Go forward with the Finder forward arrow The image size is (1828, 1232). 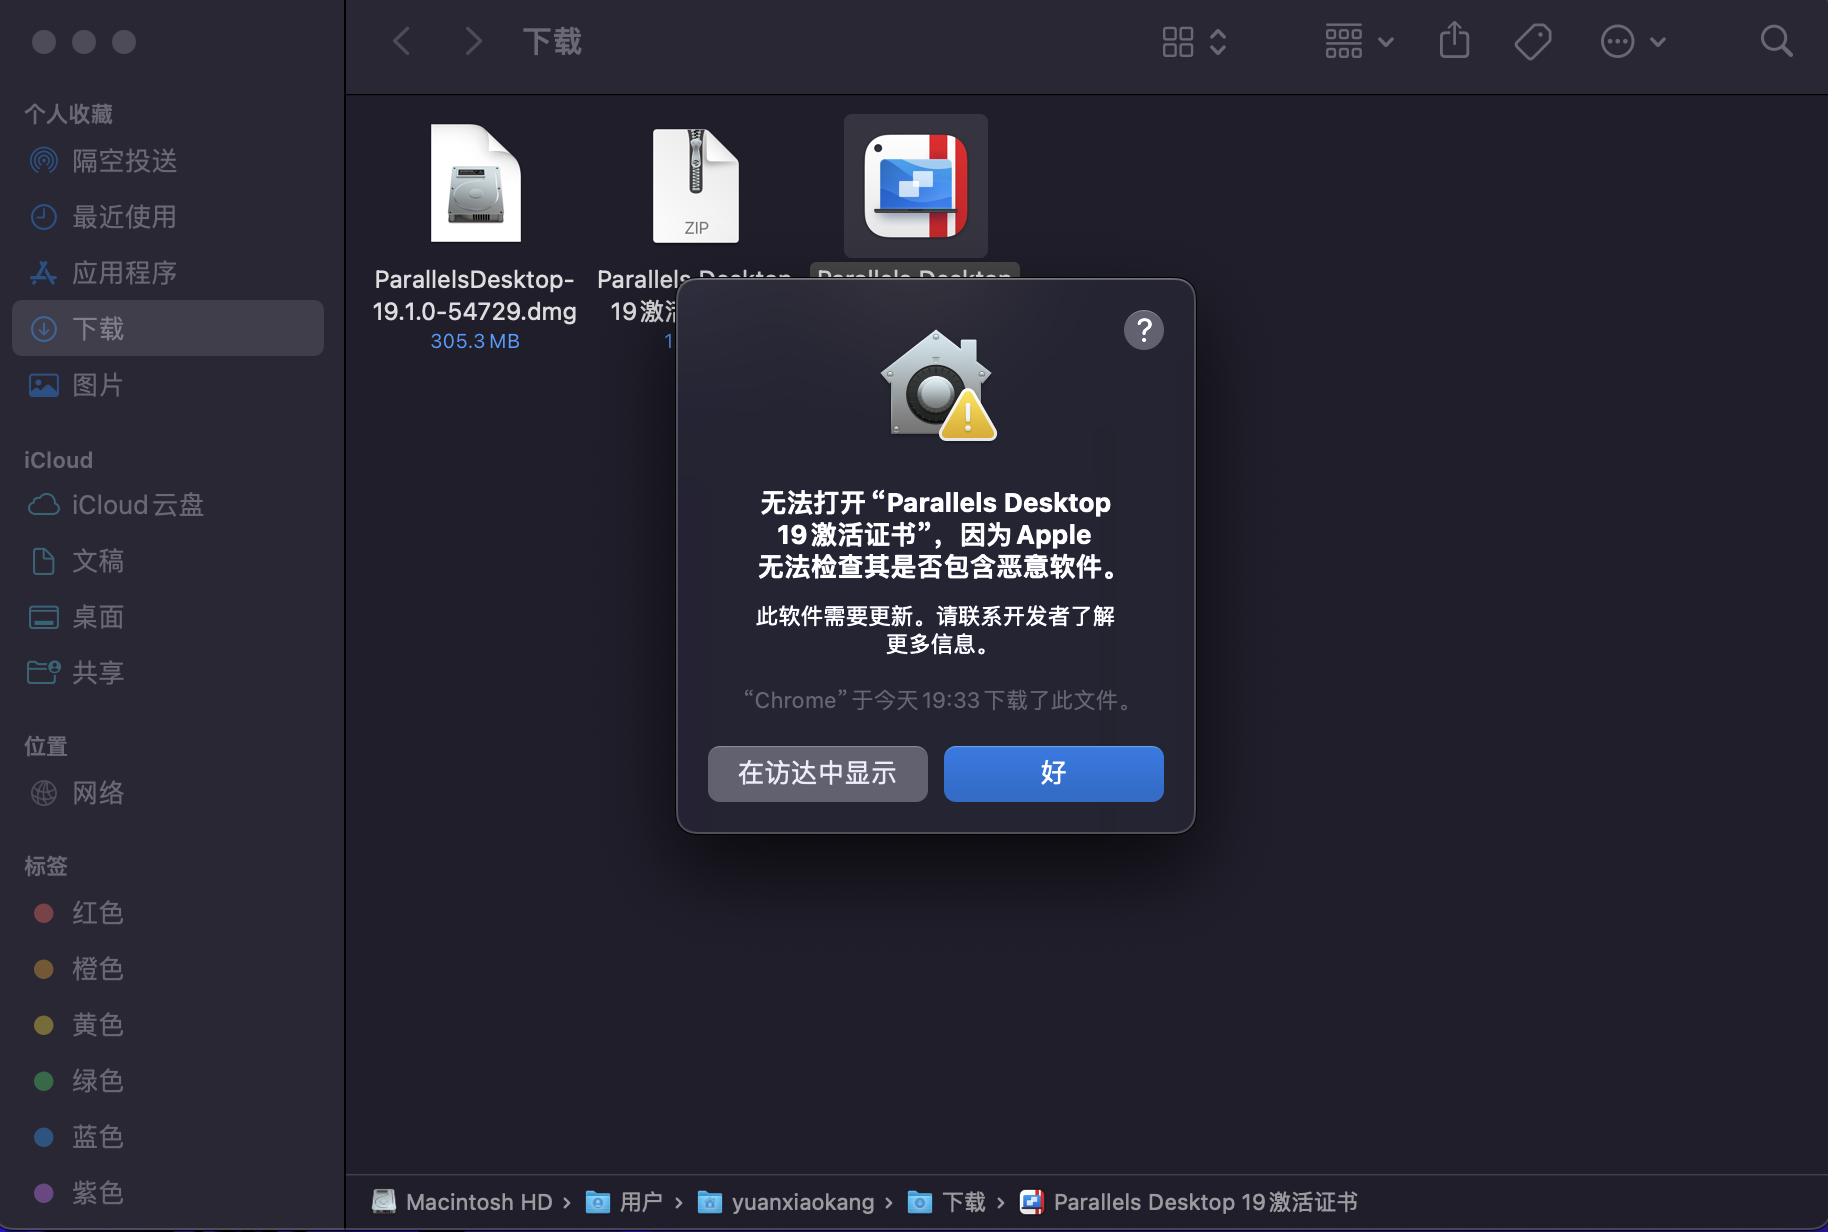473,41
